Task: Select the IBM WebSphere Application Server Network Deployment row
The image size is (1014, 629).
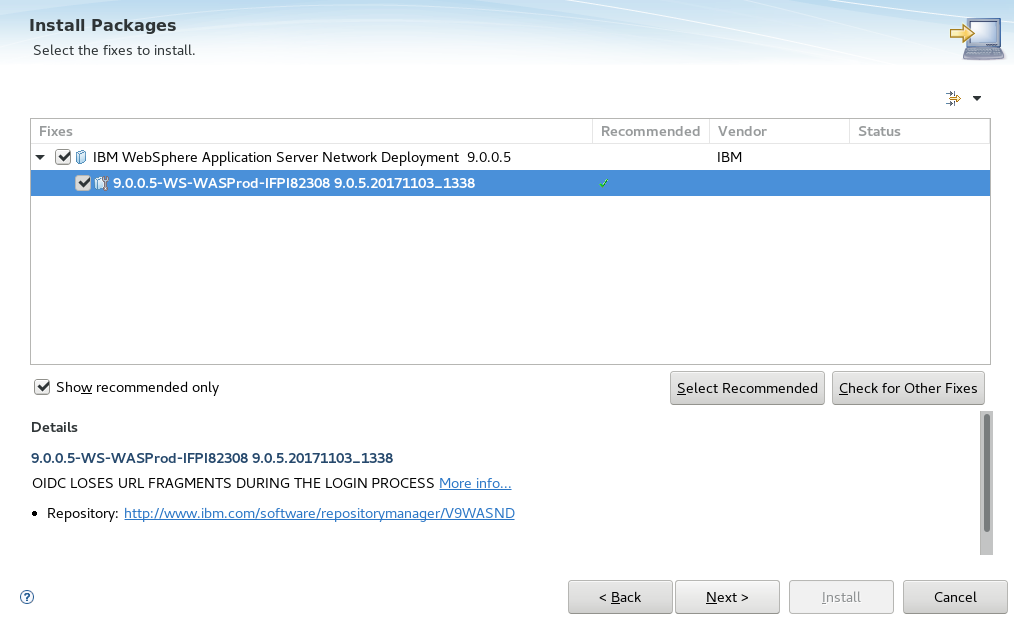Action: click(x=510, y=157)
